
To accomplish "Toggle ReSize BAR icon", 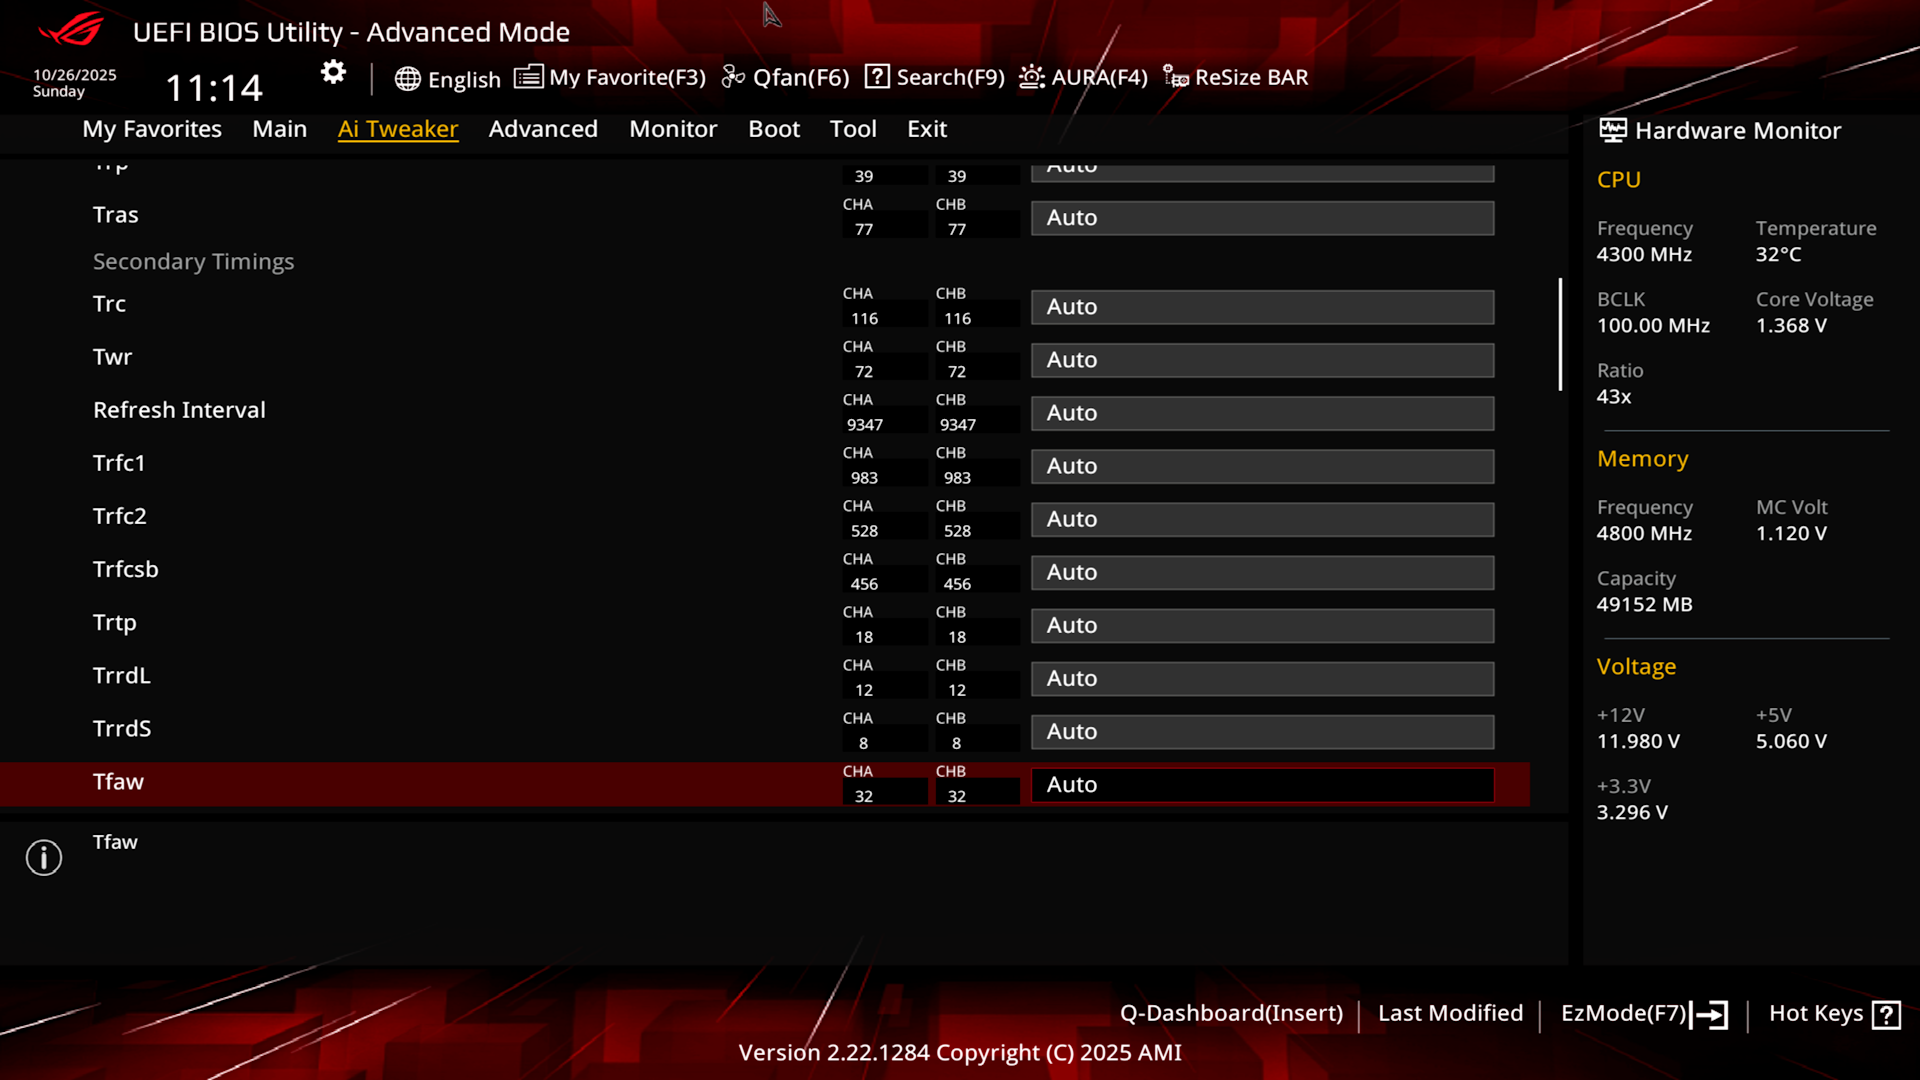I will pos(1176,77).
